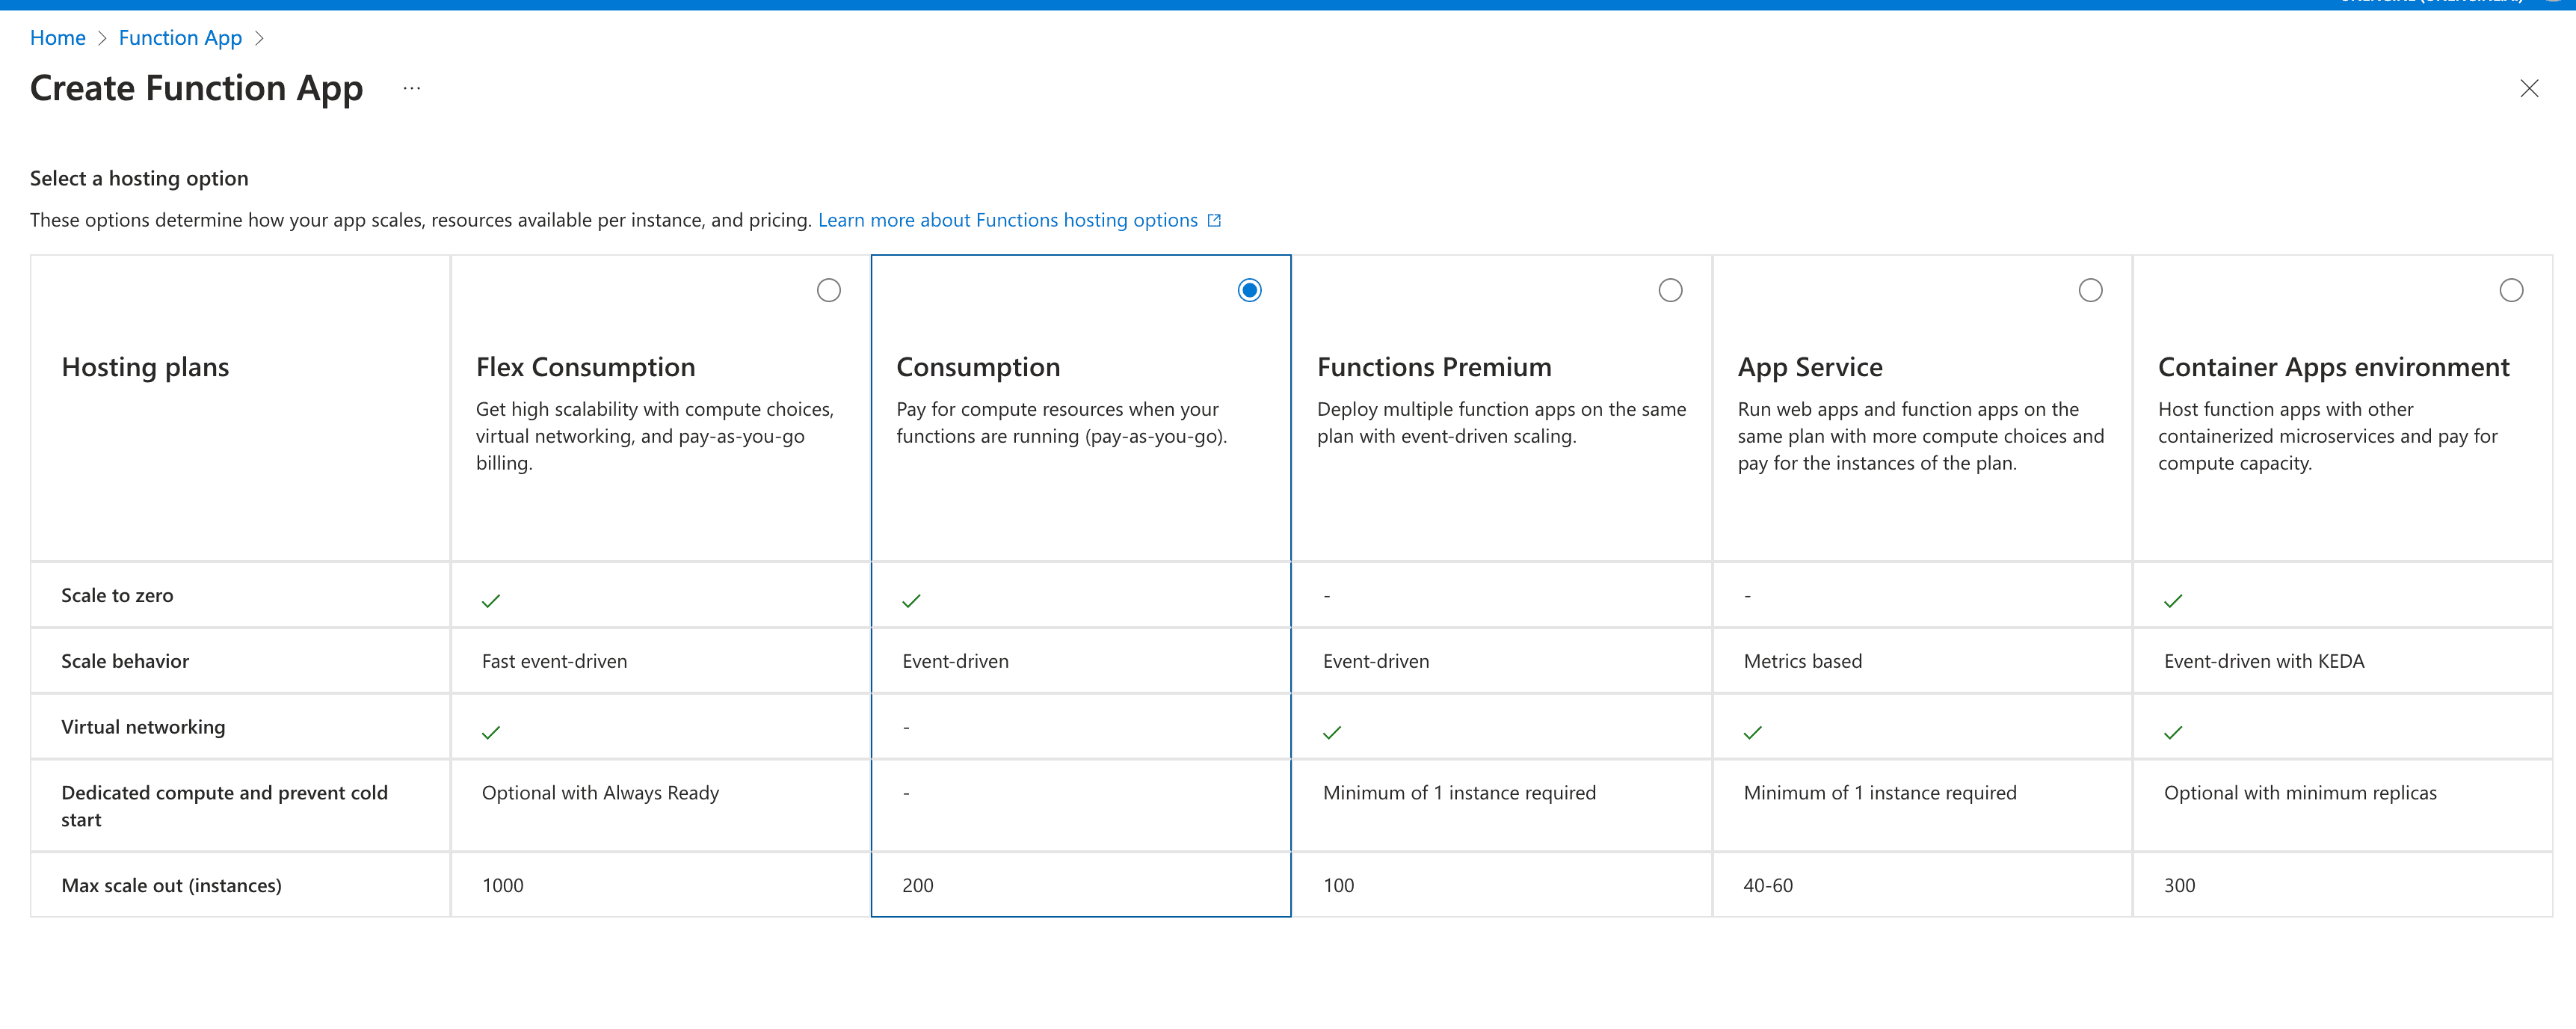Image resolution: width=2576 pixels, height=1029 pixels.
Task: Click the external link icon after hosting options
Action: 1214,220
